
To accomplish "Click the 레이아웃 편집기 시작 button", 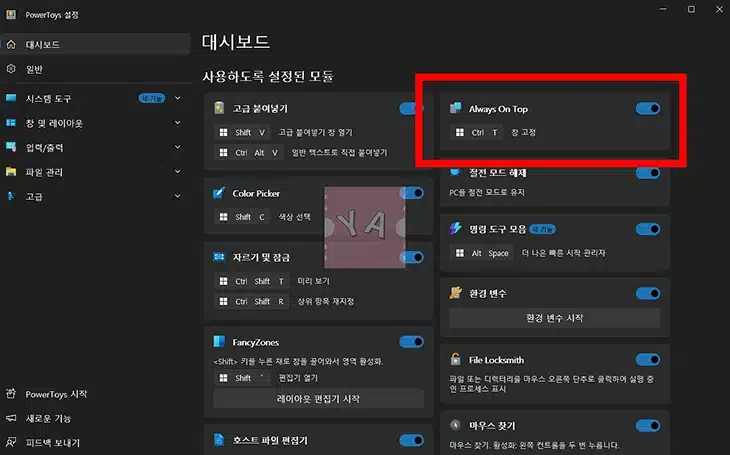I will click(318, 399).
